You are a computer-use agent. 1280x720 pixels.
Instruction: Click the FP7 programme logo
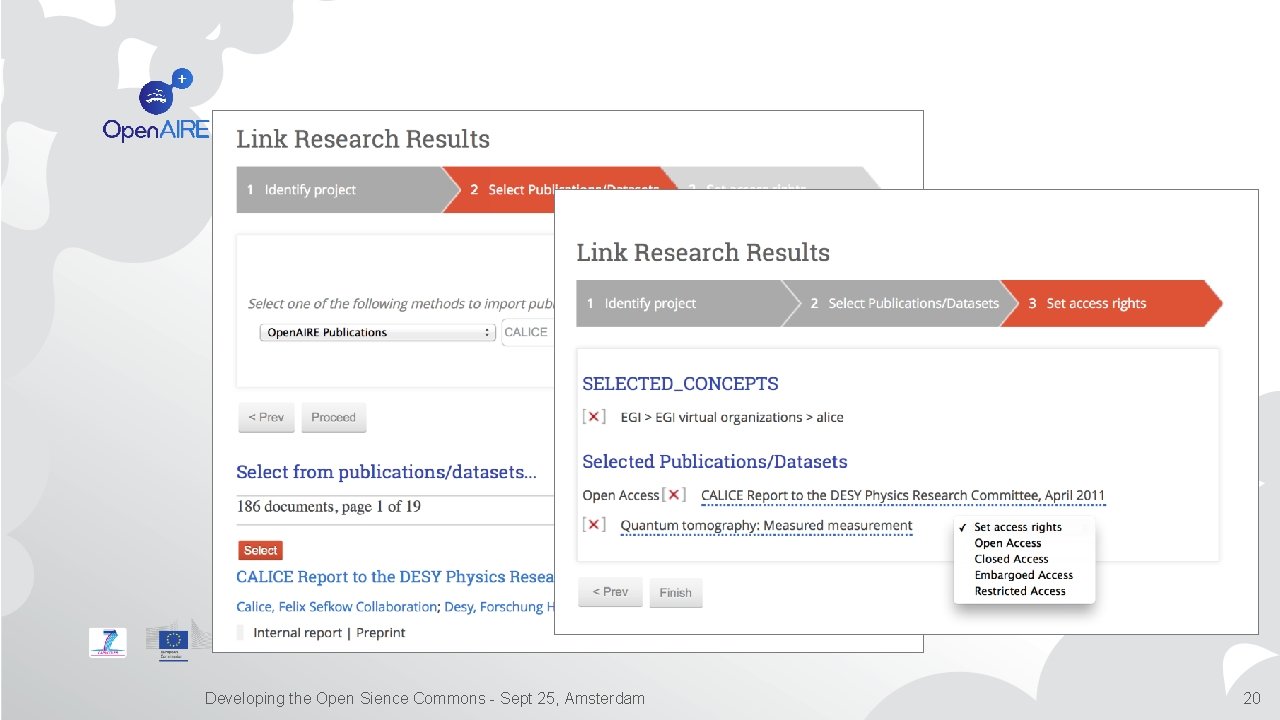(x=108, y=642)
